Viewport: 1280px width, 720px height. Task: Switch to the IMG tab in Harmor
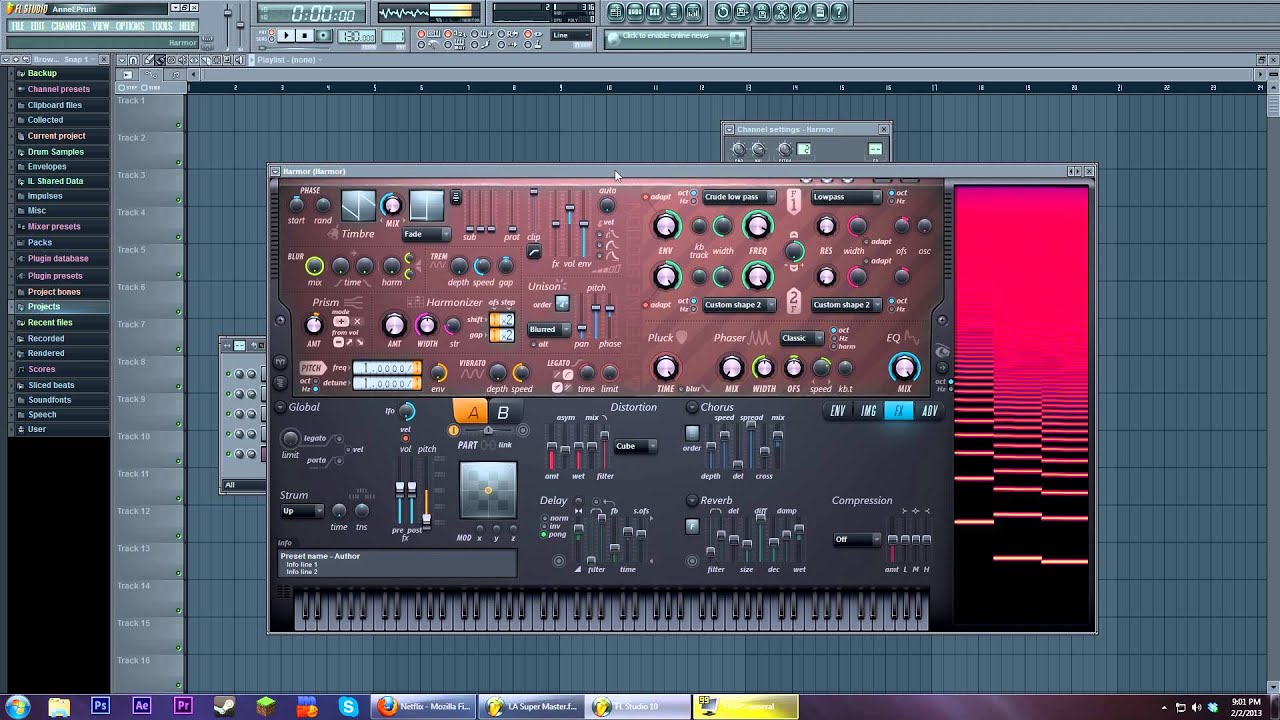(x=869, y=411)
